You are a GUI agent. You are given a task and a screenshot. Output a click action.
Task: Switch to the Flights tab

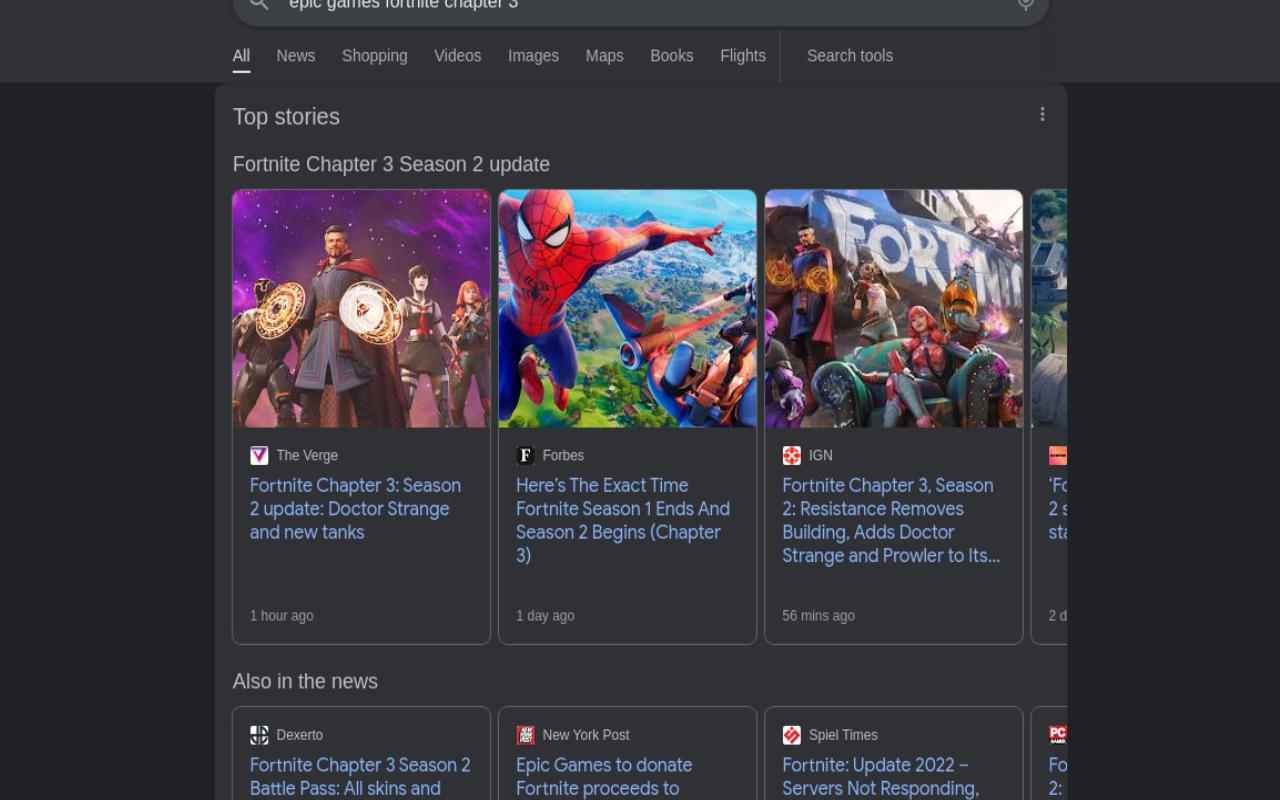(x=743, y=56)
